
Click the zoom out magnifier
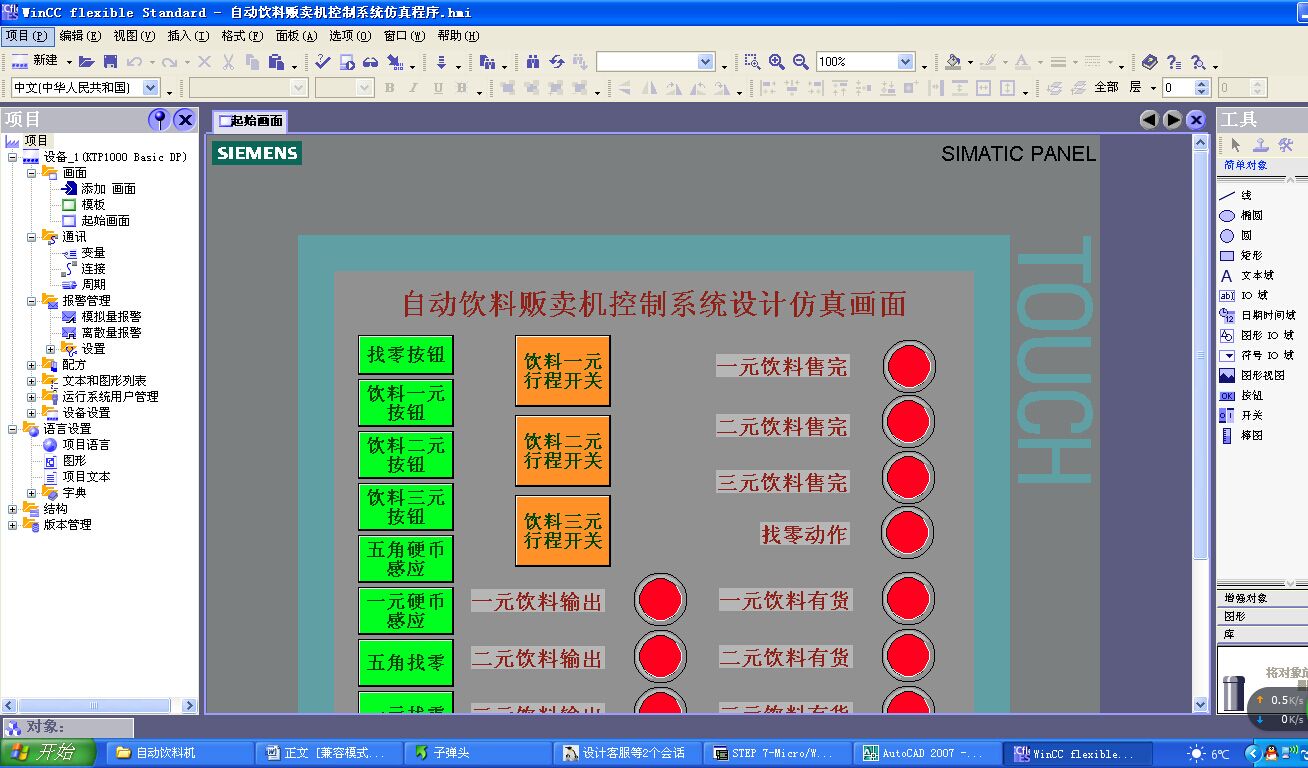point(800,62)
